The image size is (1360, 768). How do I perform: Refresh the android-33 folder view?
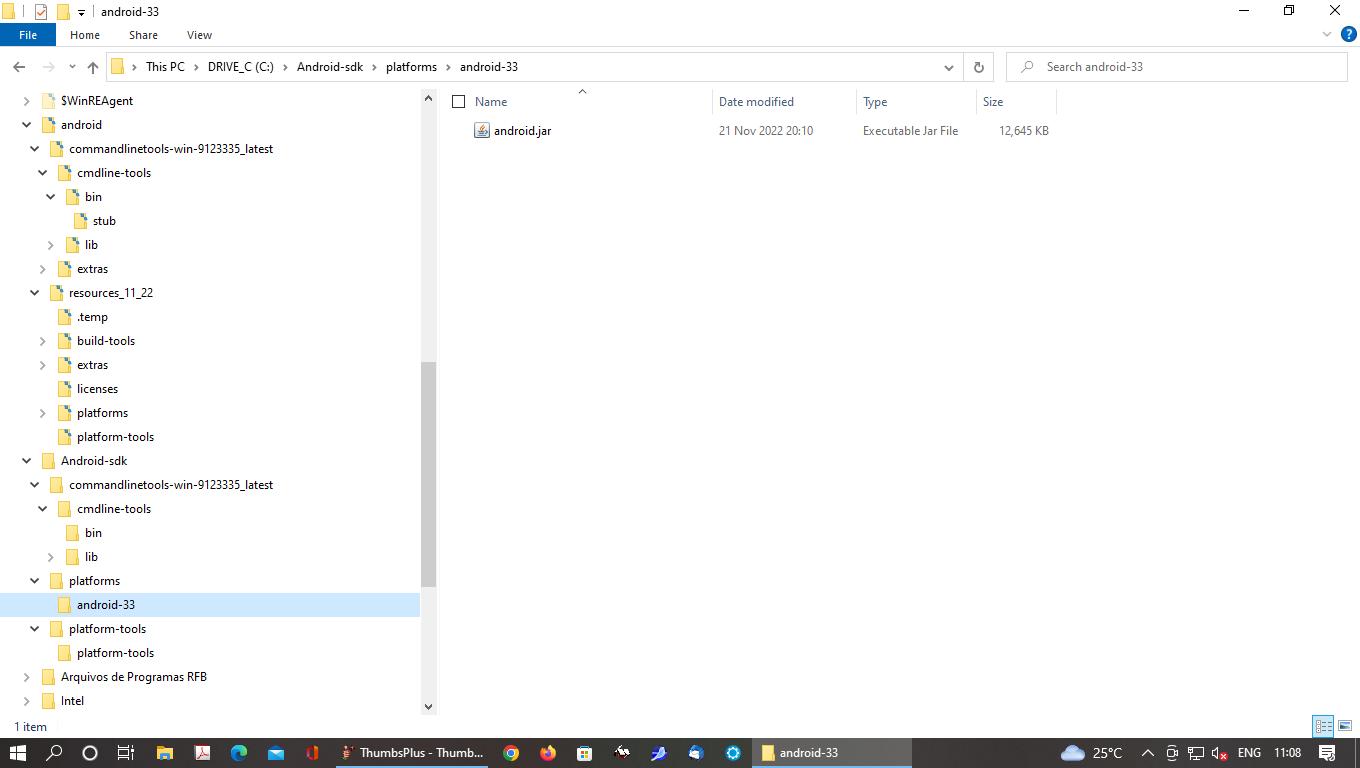pyautogui.click(x=978, y=67)
